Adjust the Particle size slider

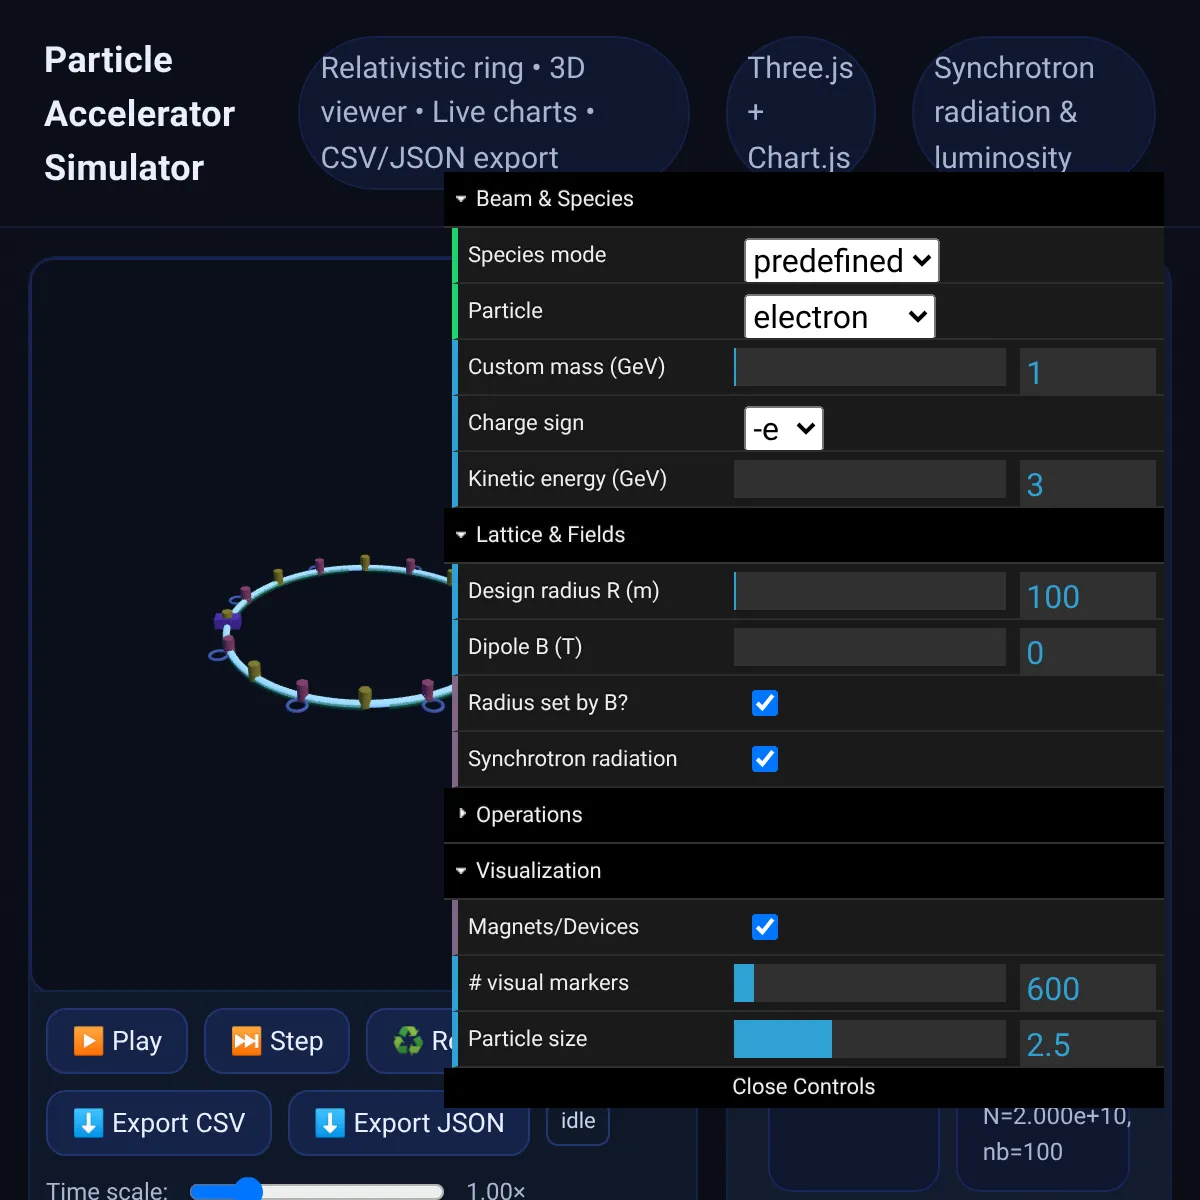tap(869, 1039)
